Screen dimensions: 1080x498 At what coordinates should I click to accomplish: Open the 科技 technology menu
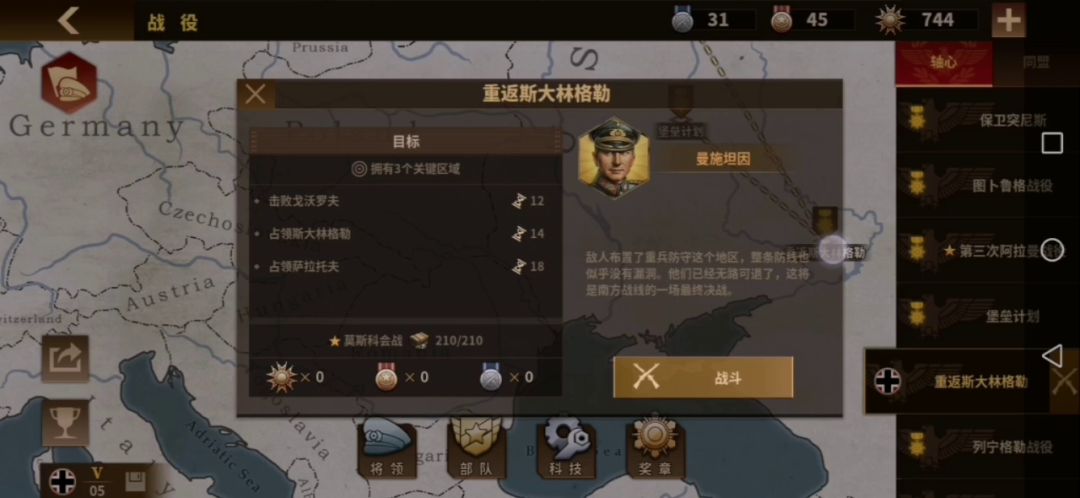(x=566, y=449)
